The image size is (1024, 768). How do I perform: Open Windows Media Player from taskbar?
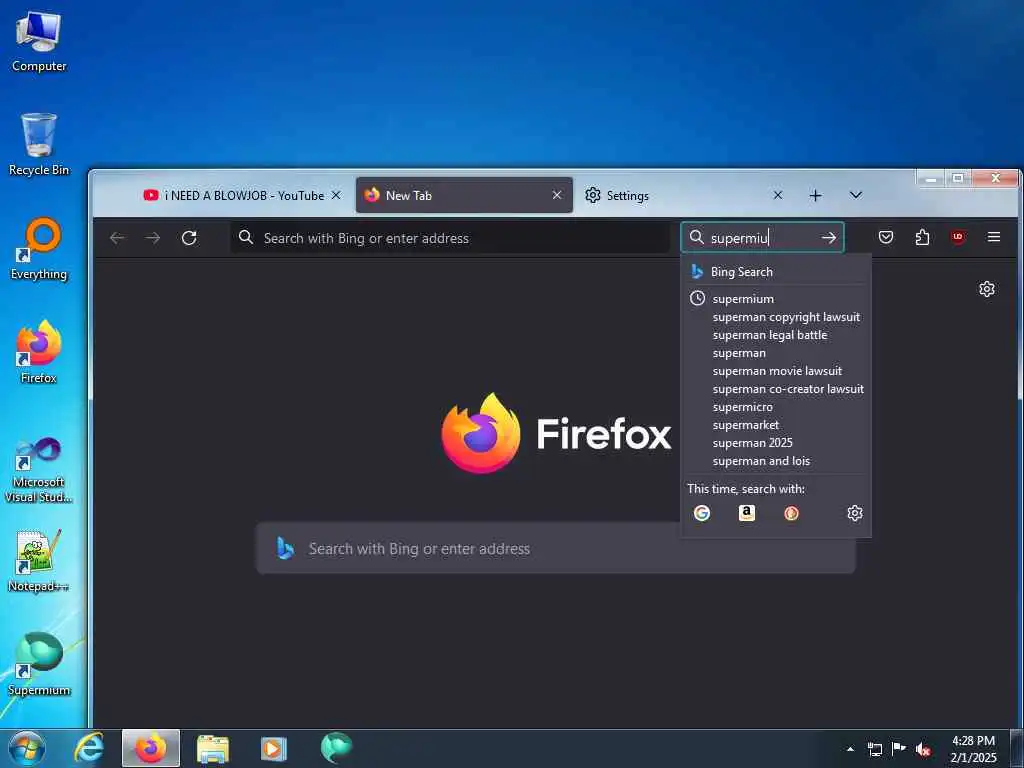[x=274, y=748]
